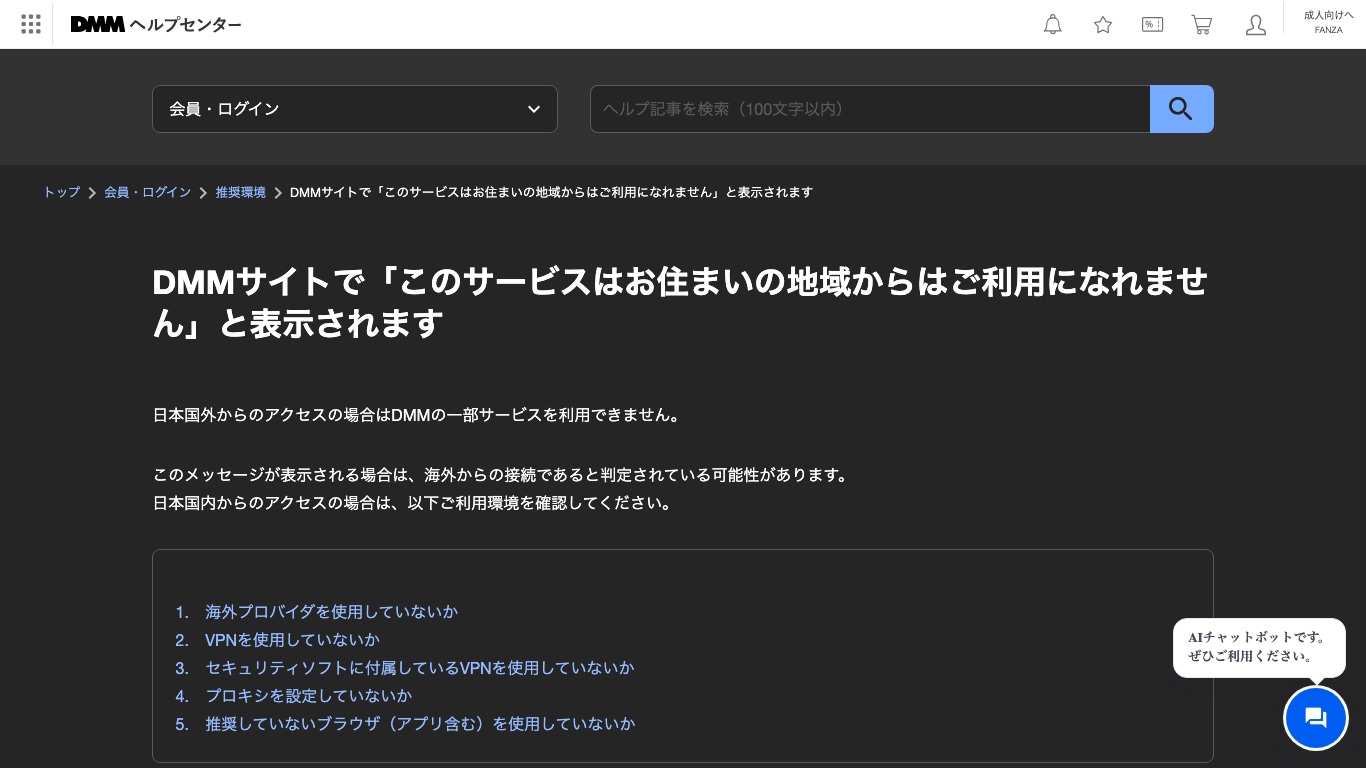Focus the help article search field

tap(870, 109)
